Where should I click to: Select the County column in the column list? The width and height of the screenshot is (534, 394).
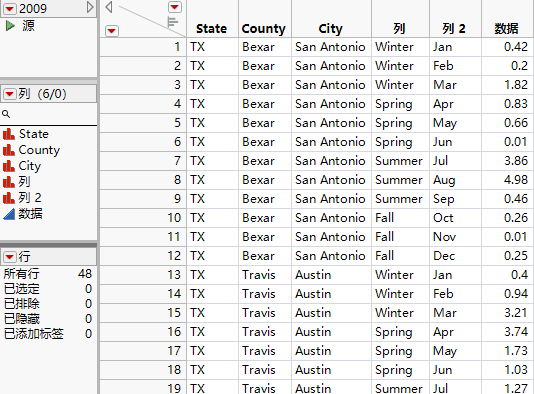39,150
